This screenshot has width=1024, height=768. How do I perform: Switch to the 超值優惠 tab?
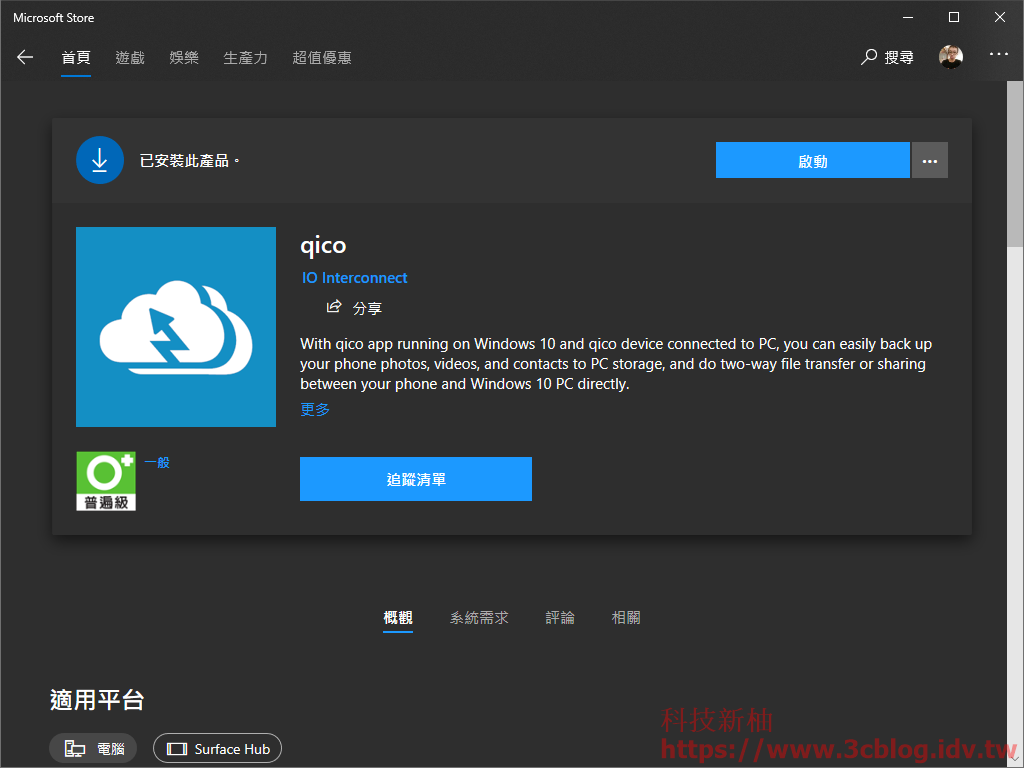[322, 57]
